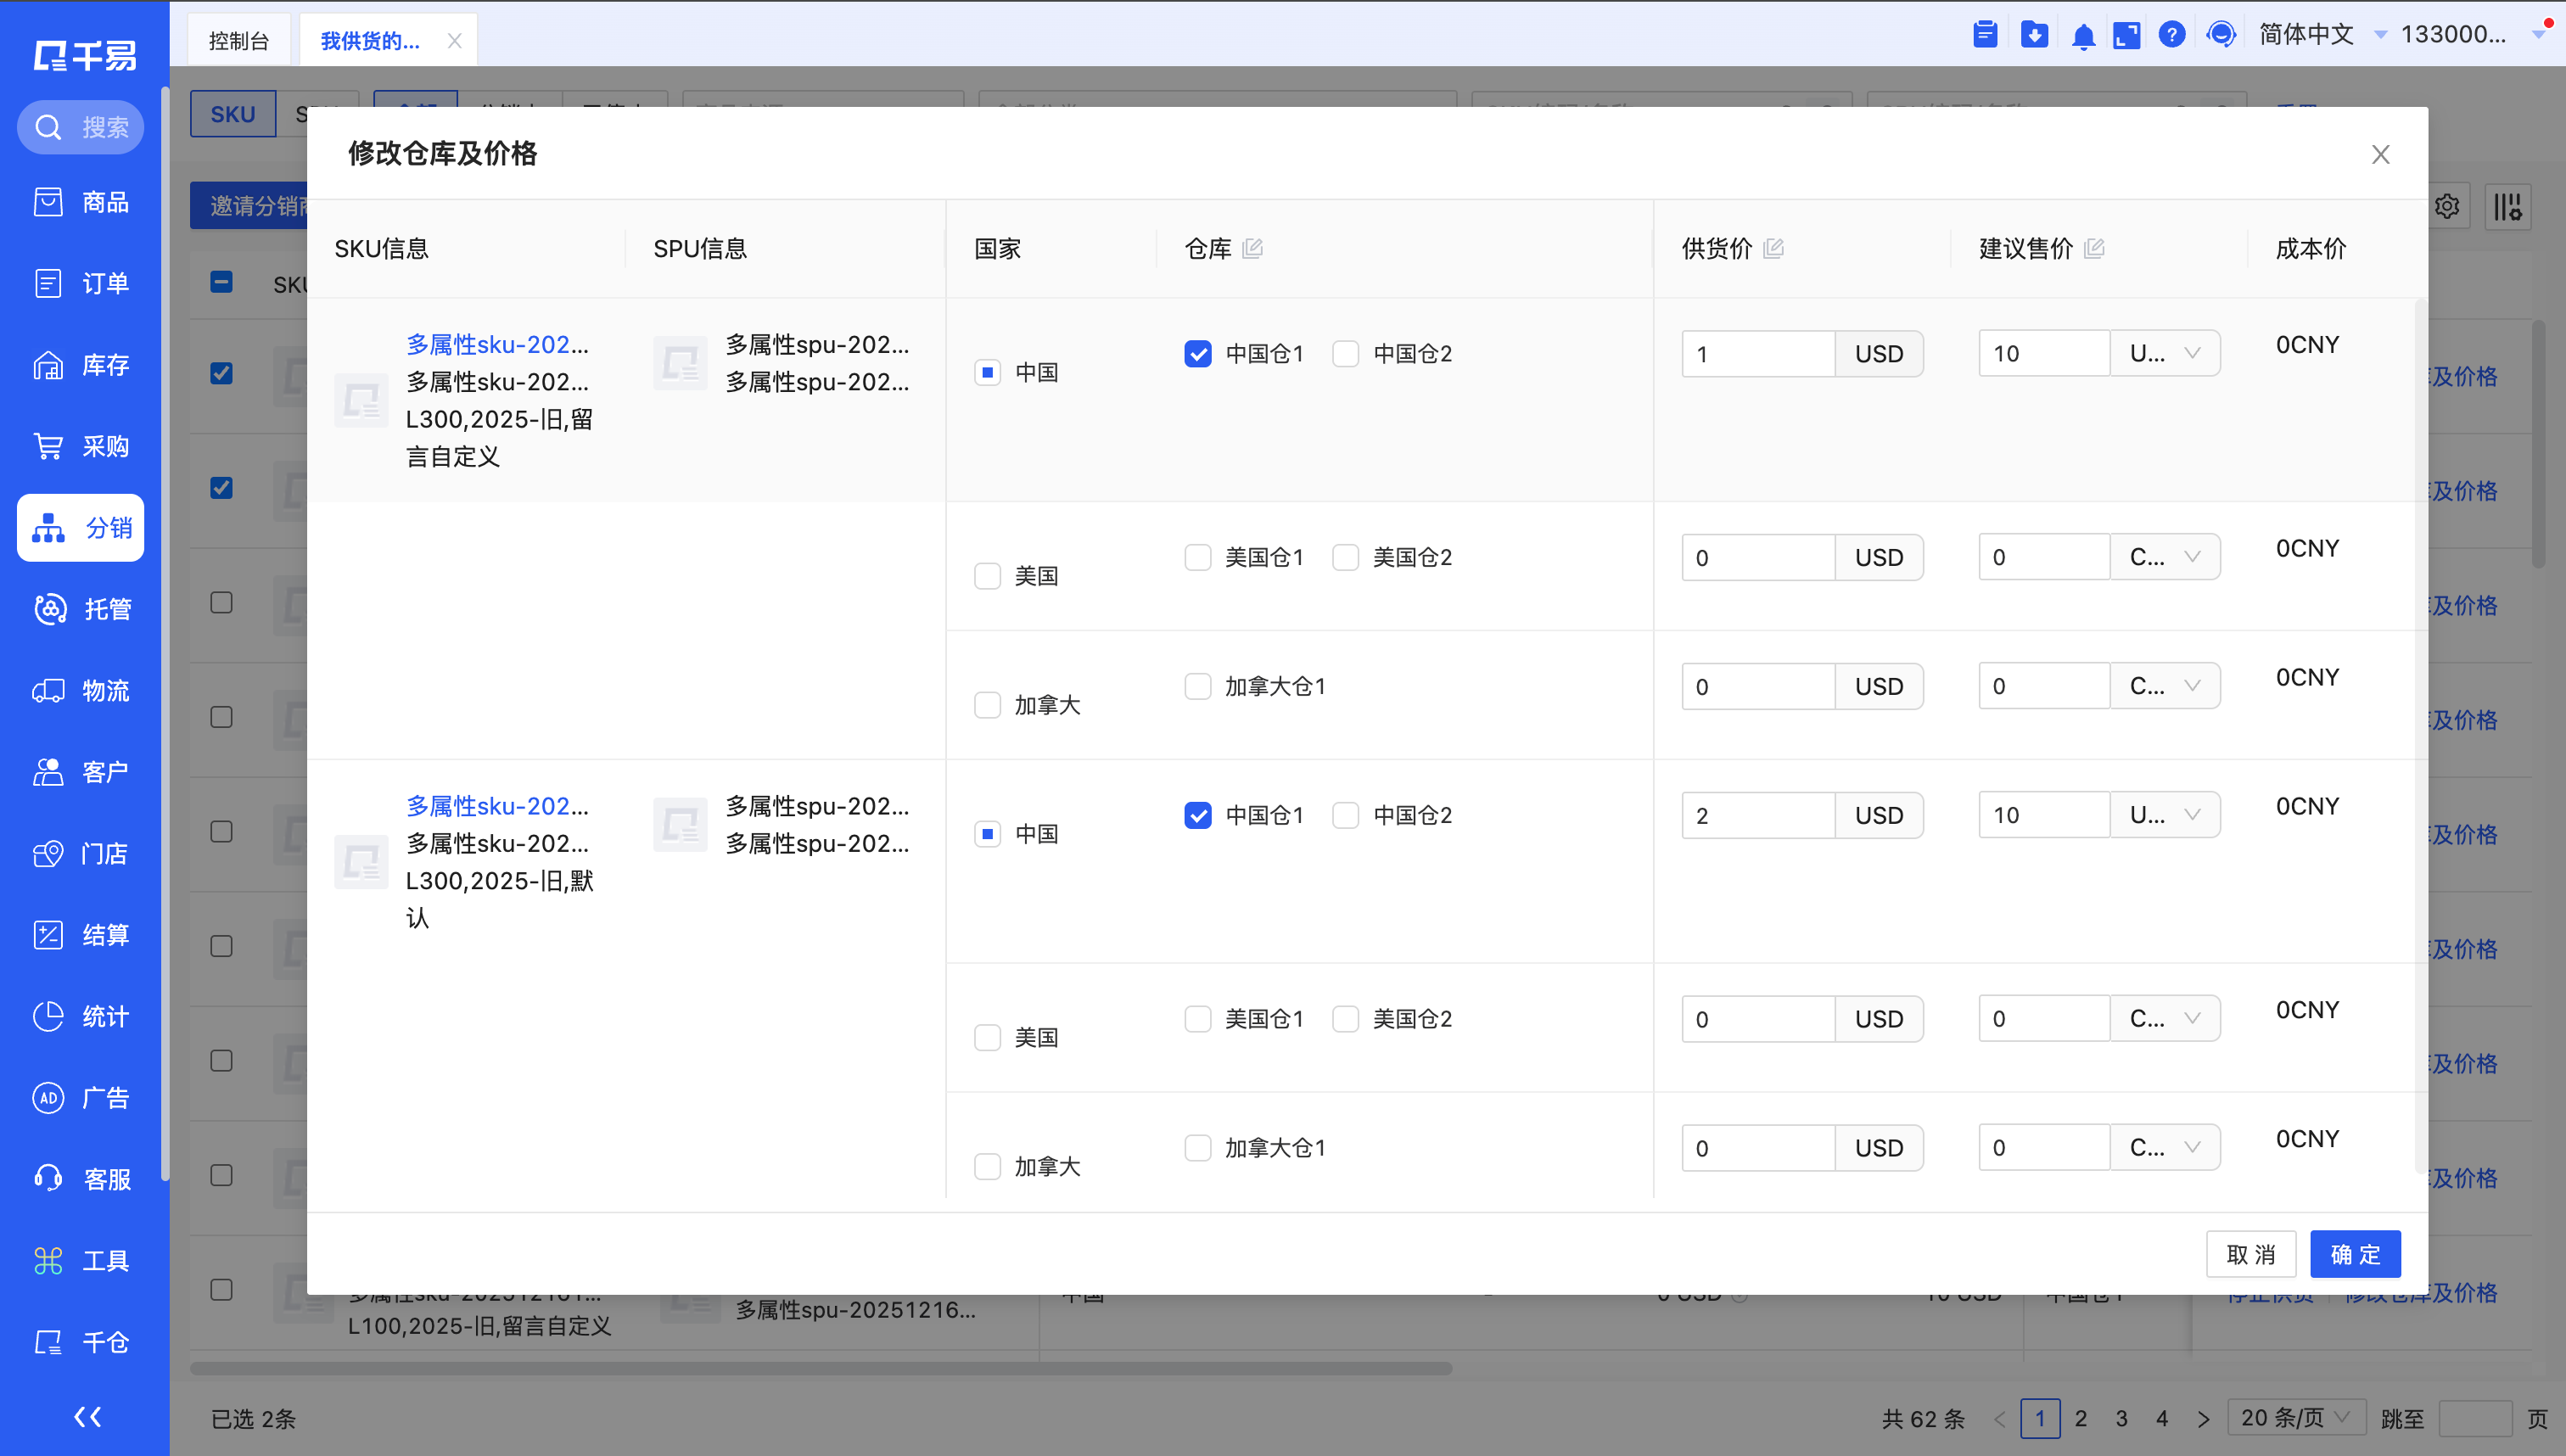The width and height of the screenshot is (2566, 1456).
Task: Select the 分销 sidebar menu item
Action: point(80,527)
